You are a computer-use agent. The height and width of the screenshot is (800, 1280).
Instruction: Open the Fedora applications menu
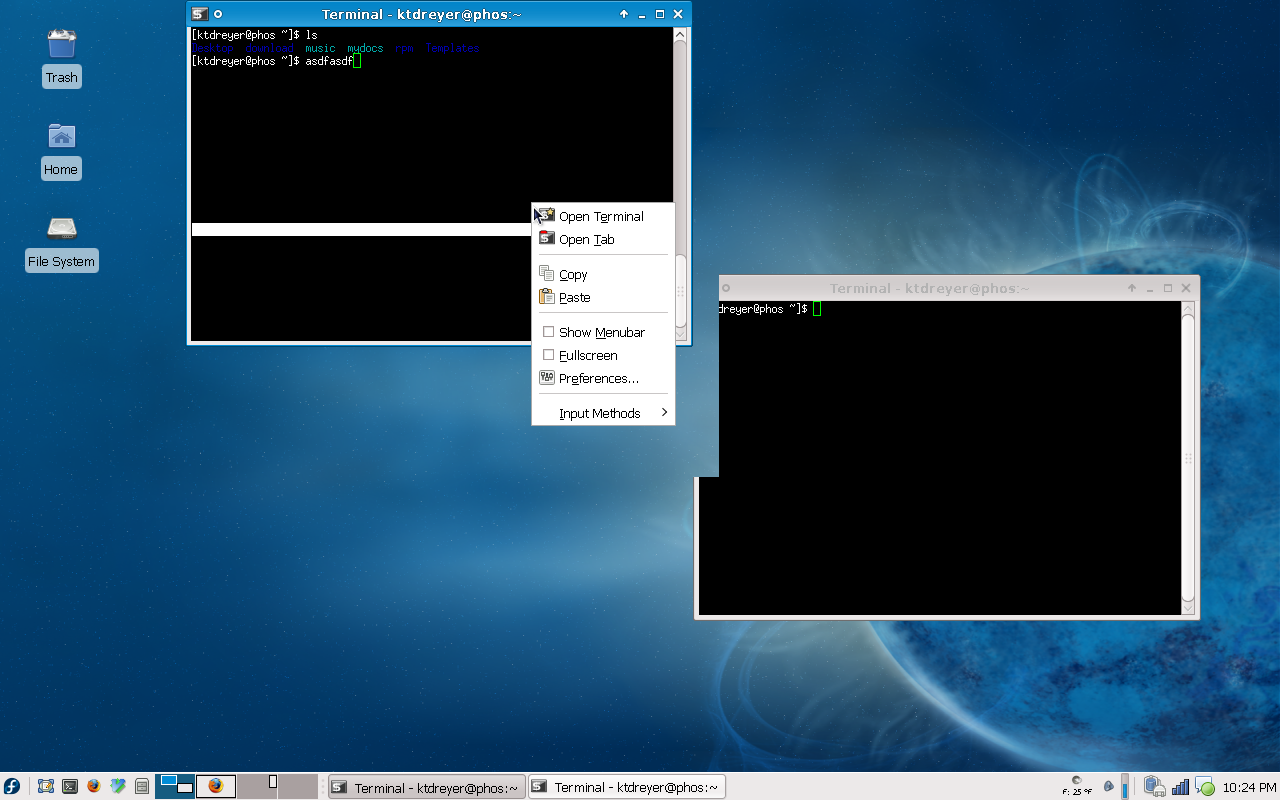tap(12, 787)
